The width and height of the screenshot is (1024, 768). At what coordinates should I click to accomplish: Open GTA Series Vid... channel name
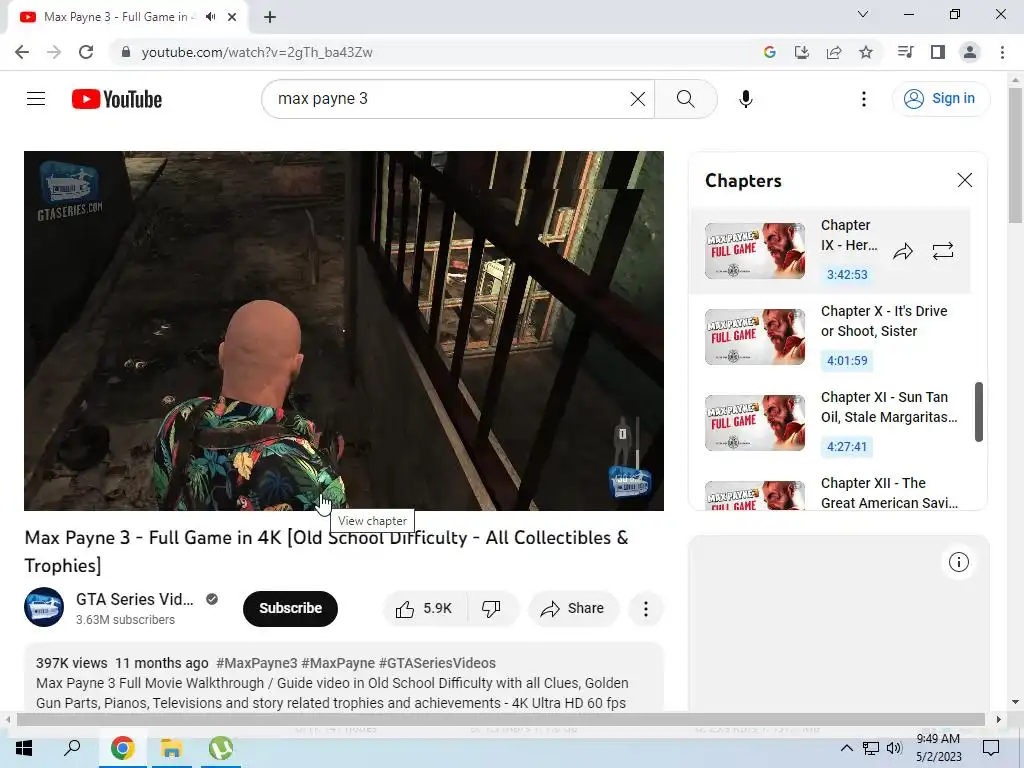click(135, 600)
